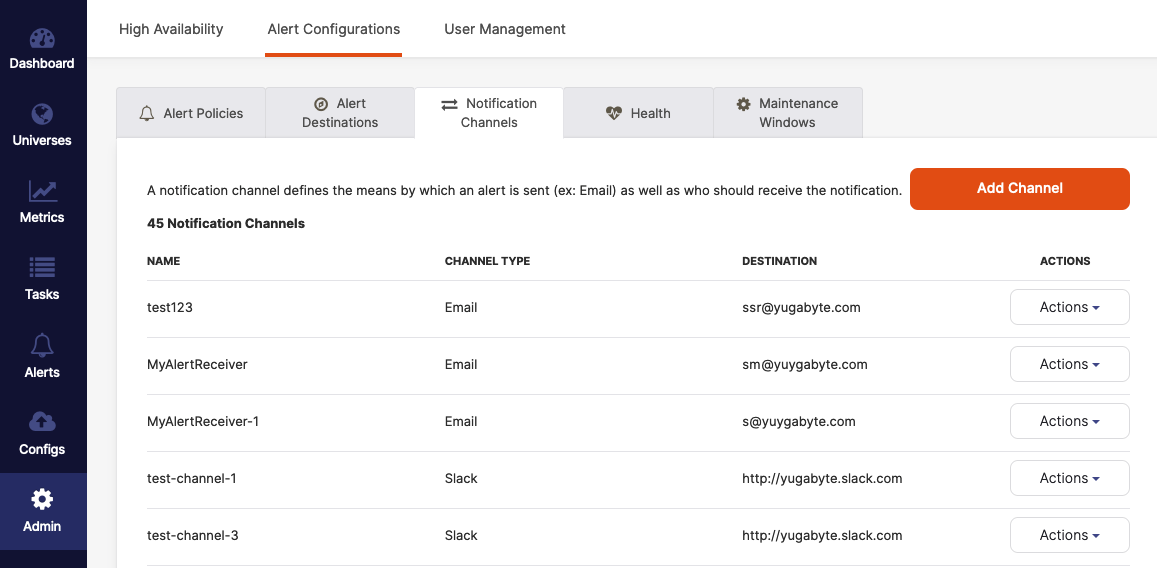Select the Notification Channels tab
Screen dimensions: 1158x580
(489, 113)
